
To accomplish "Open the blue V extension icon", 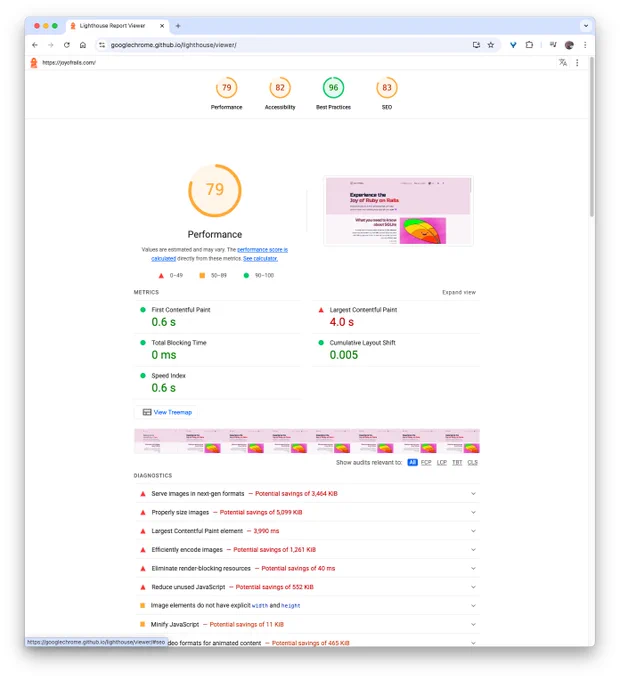I will (513, 45).
